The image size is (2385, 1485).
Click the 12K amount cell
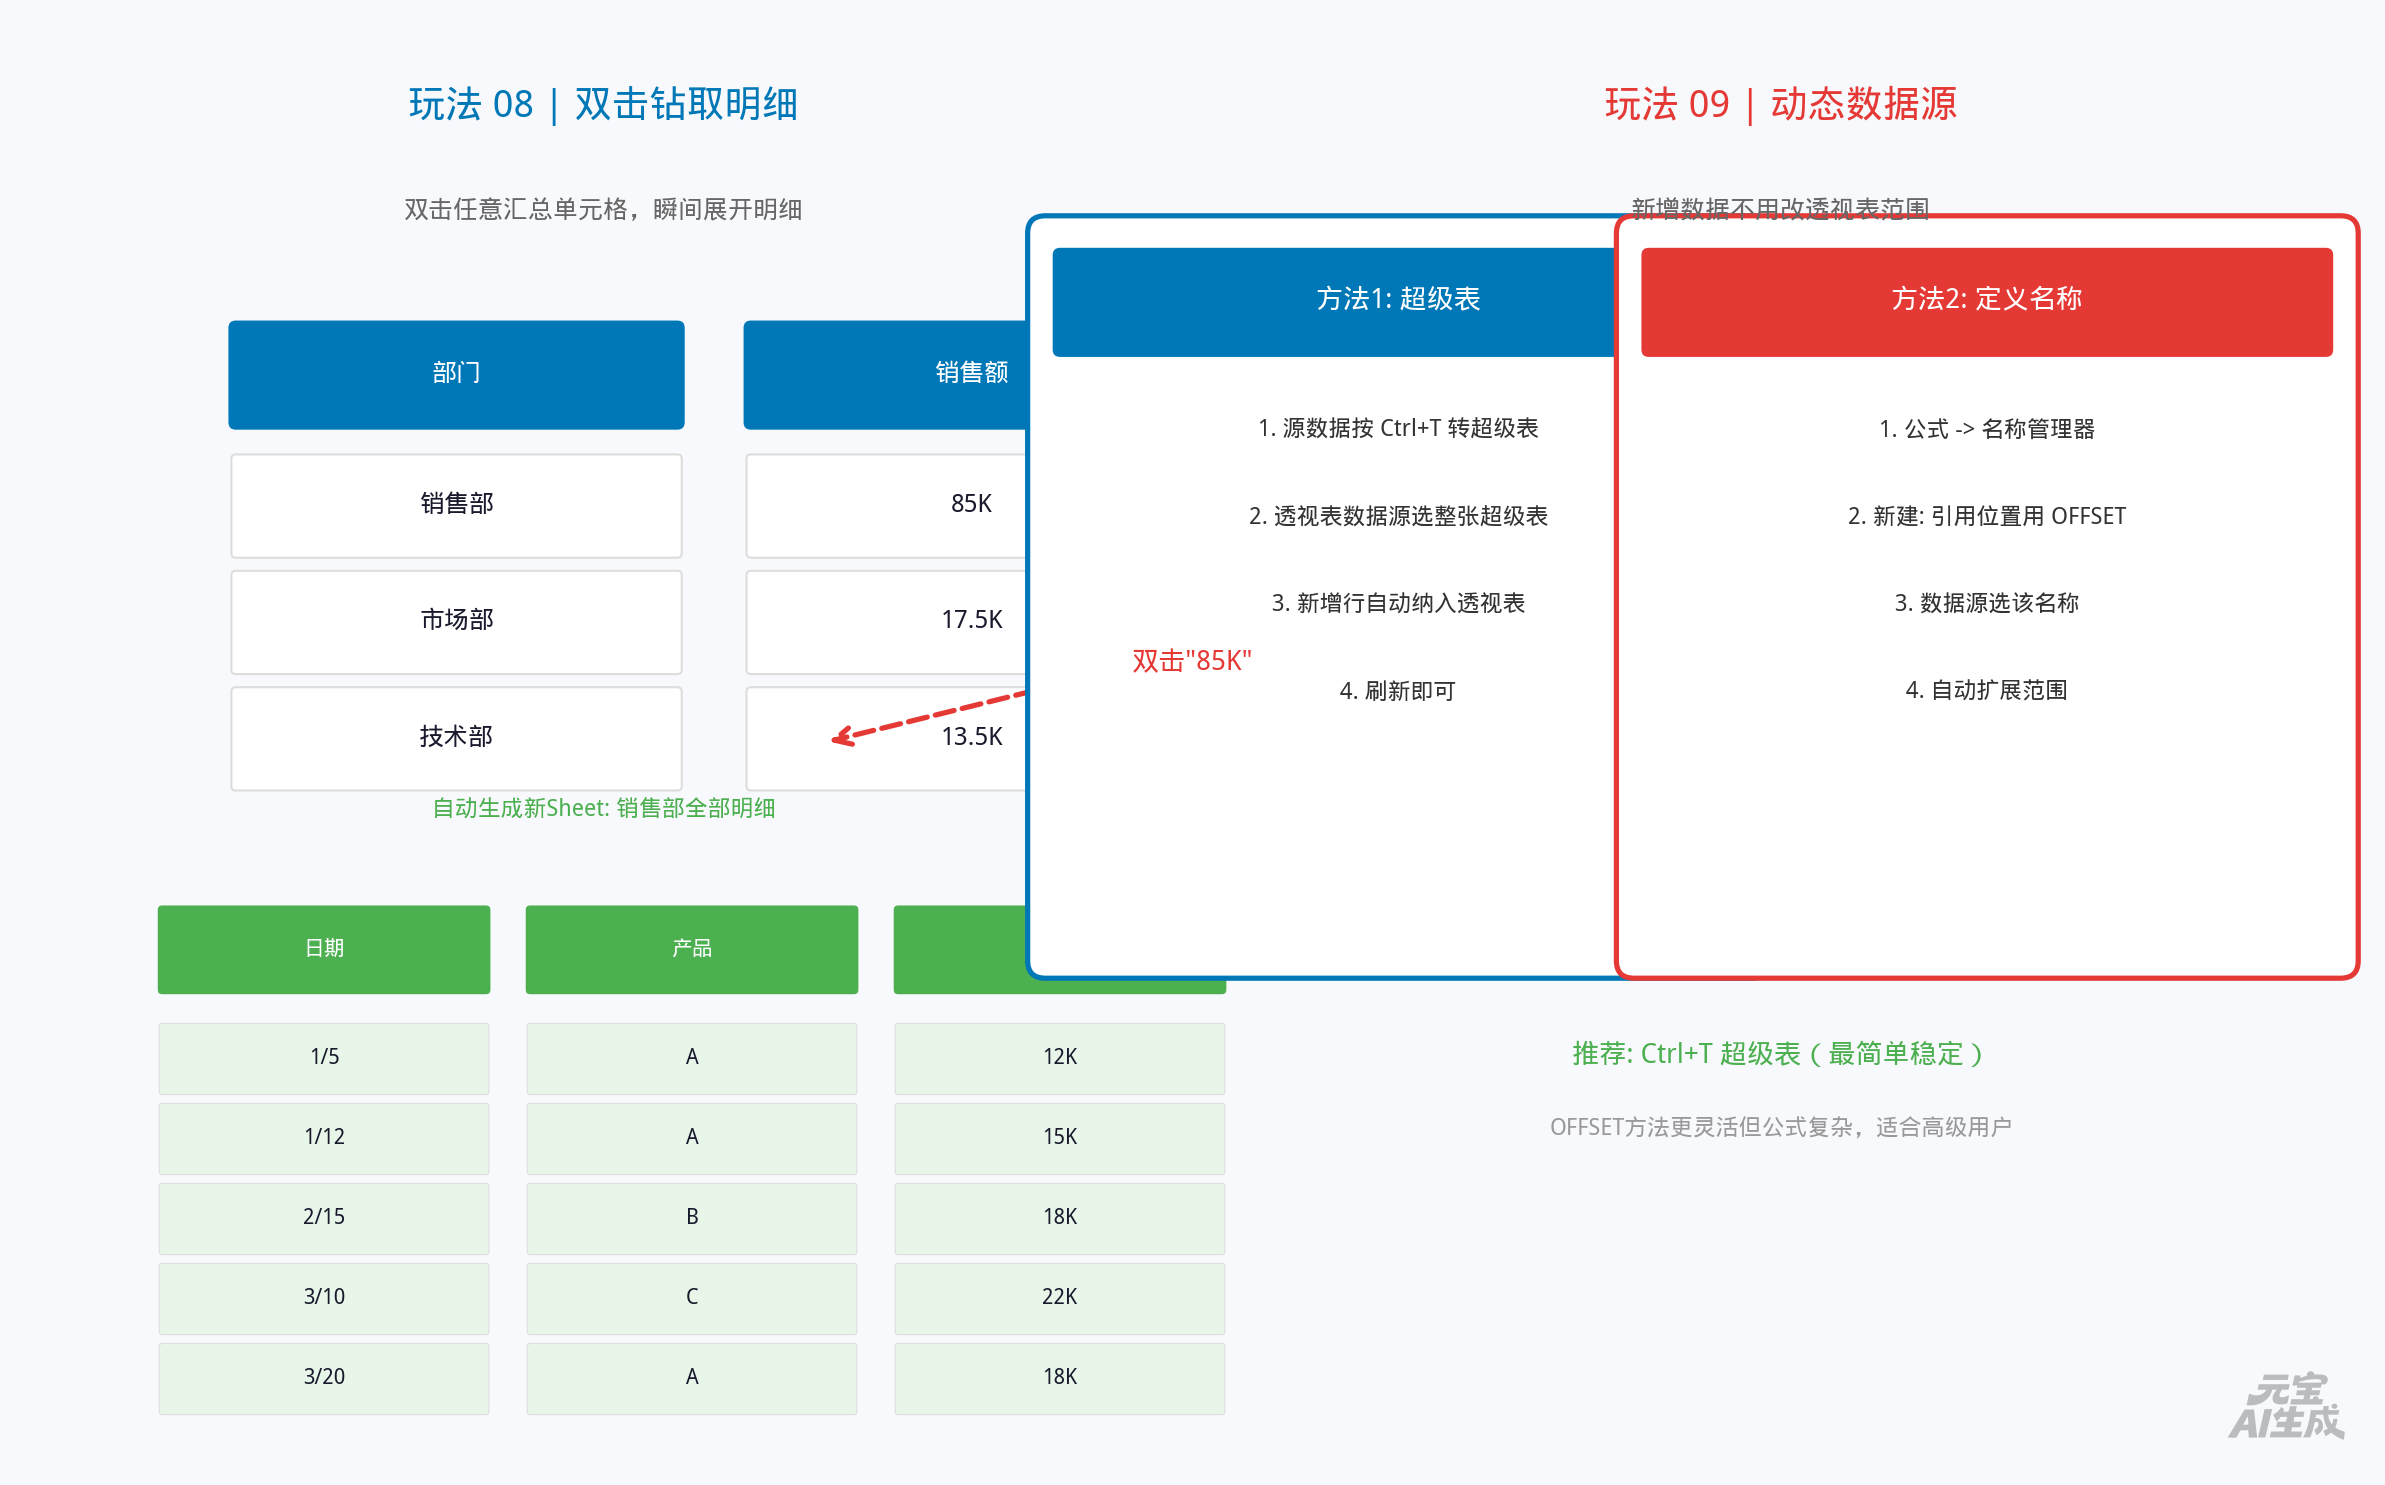coord(1060,1058)
